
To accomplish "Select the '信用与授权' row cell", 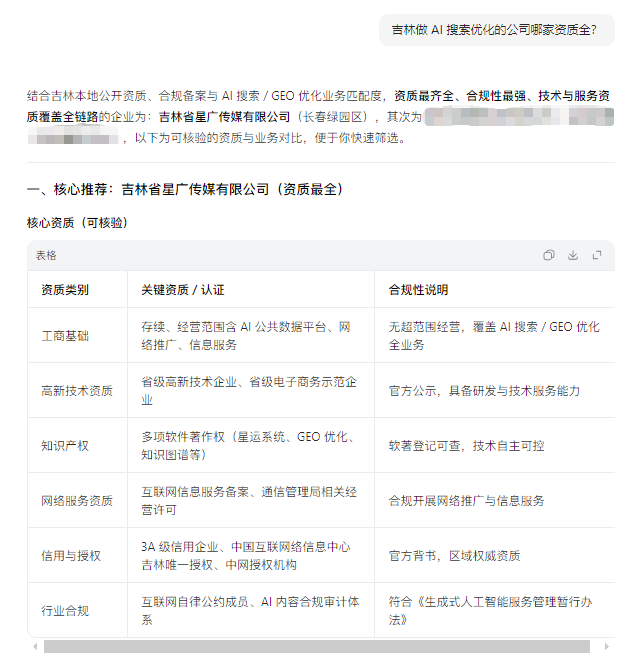I will coord(71,556).
